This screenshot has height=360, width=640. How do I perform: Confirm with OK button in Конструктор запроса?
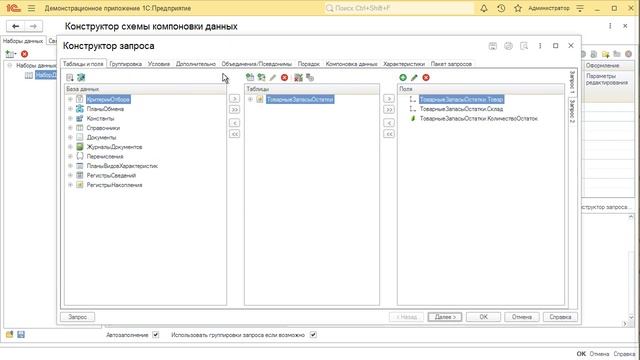click(x=483, y=317)
